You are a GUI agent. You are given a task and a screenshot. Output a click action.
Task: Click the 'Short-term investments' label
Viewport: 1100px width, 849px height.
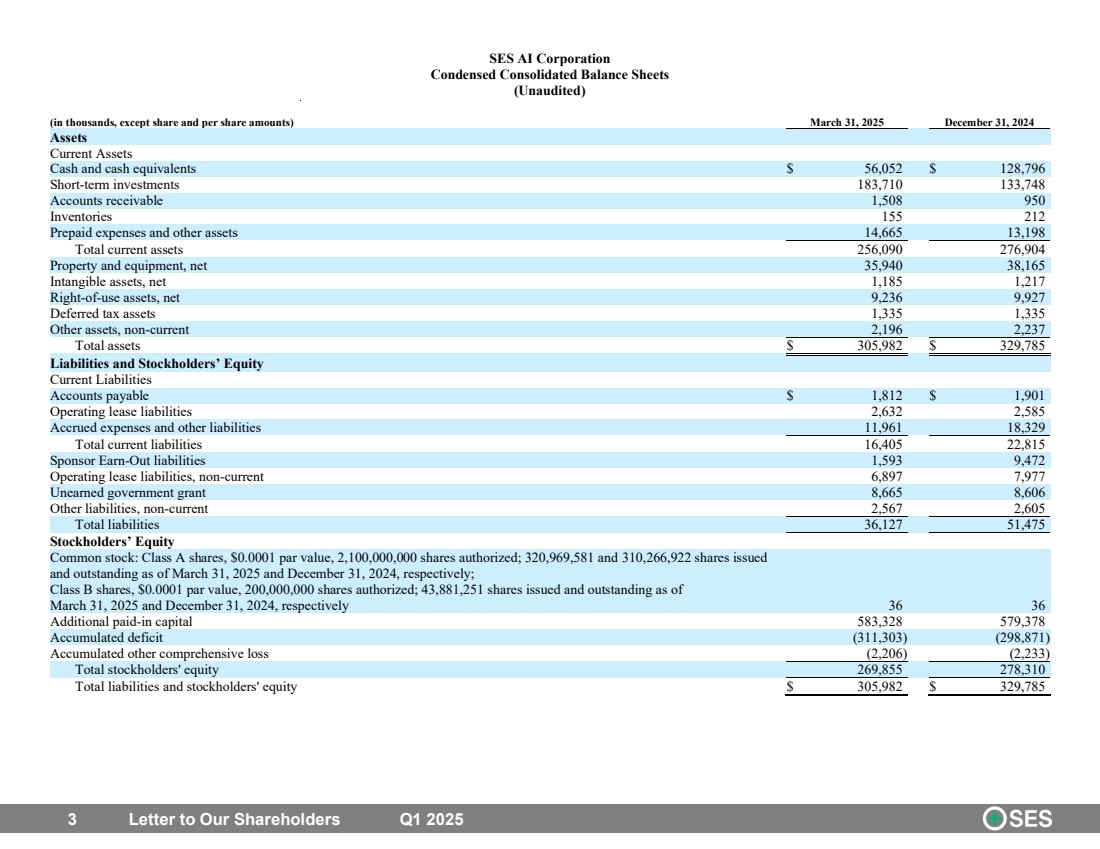coord(114,185)
